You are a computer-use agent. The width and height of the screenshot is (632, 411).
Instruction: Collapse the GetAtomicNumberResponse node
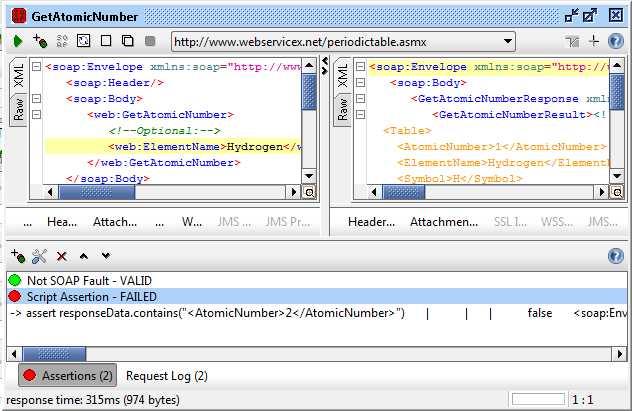(x=360, y=98)
